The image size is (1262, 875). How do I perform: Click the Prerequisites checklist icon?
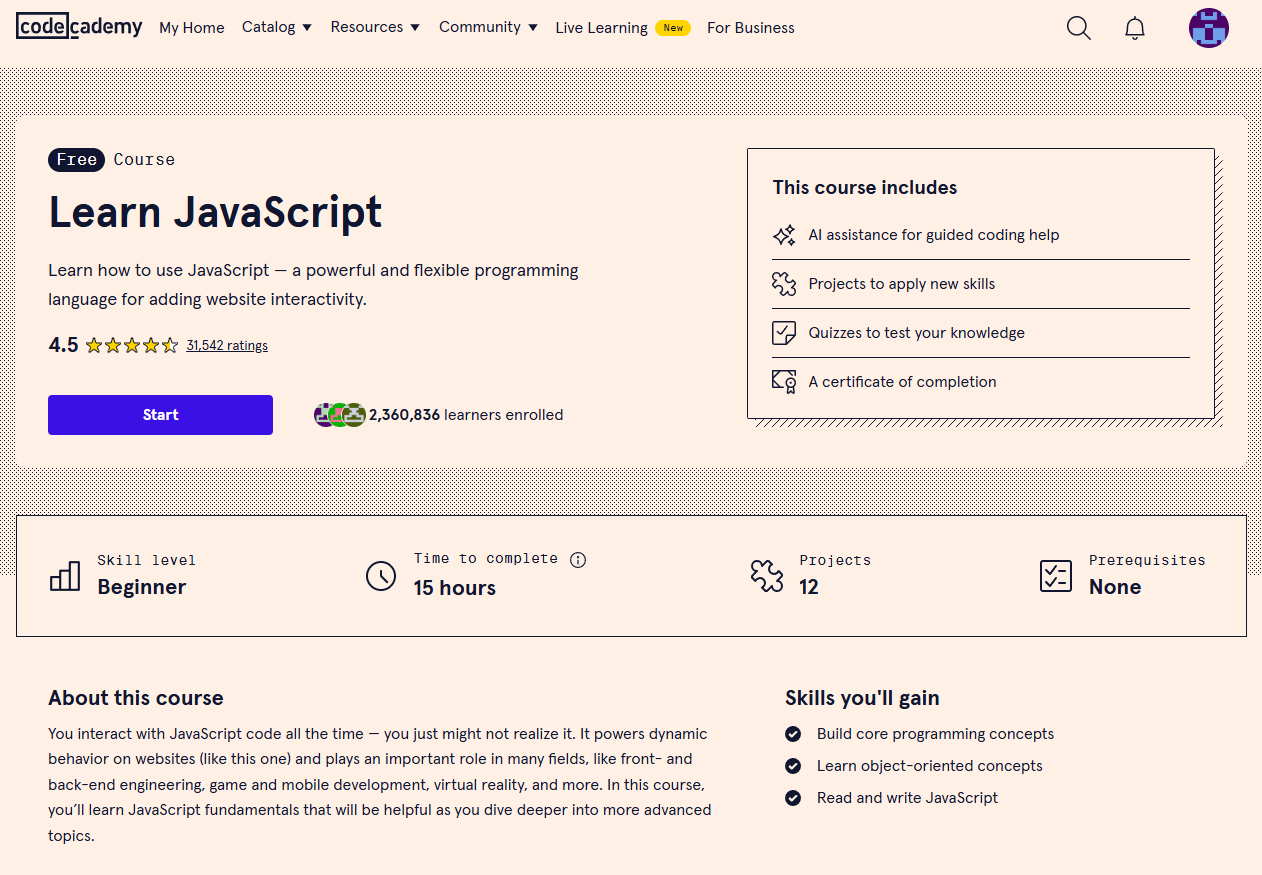coord(1056,575)
